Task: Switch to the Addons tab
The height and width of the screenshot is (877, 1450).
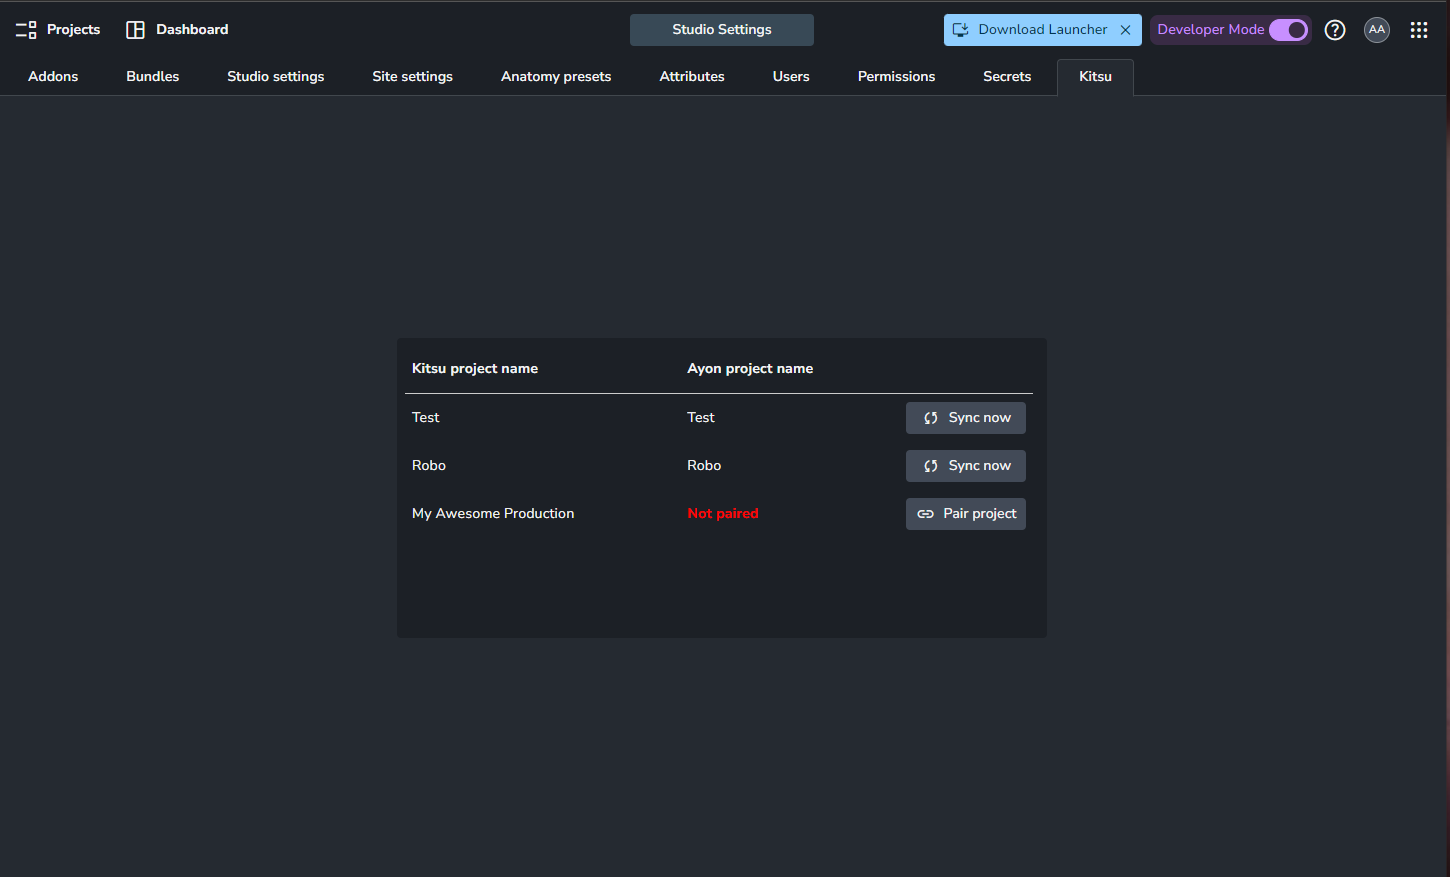Action: click(53, 77)
